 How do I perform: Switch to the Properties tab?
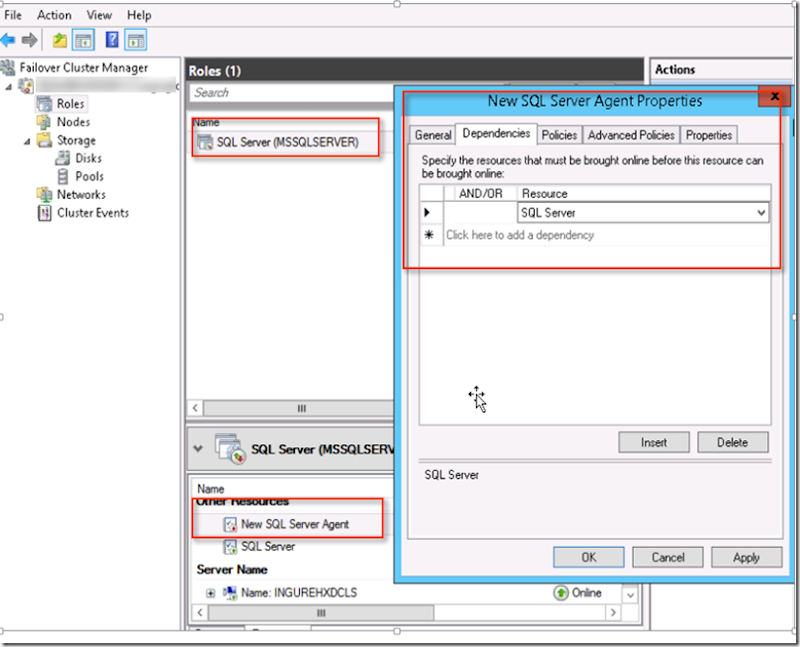coord(709,135)
